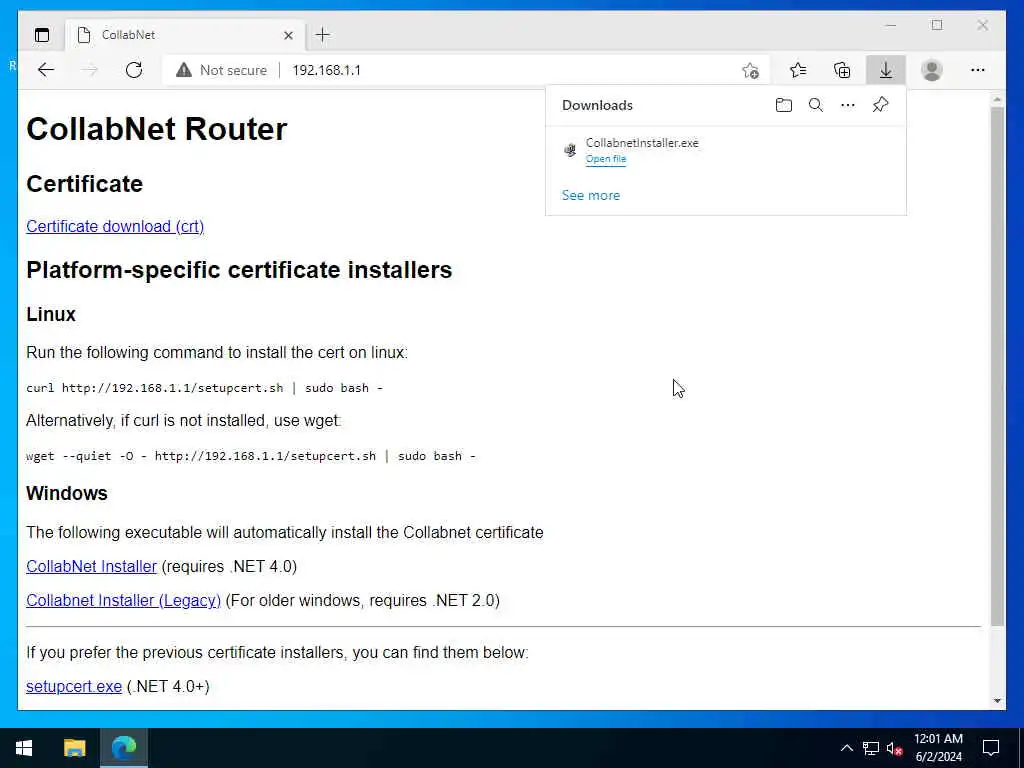Add this page to favorites
This screenshot has width=1024, height=768.
[750, 70]
